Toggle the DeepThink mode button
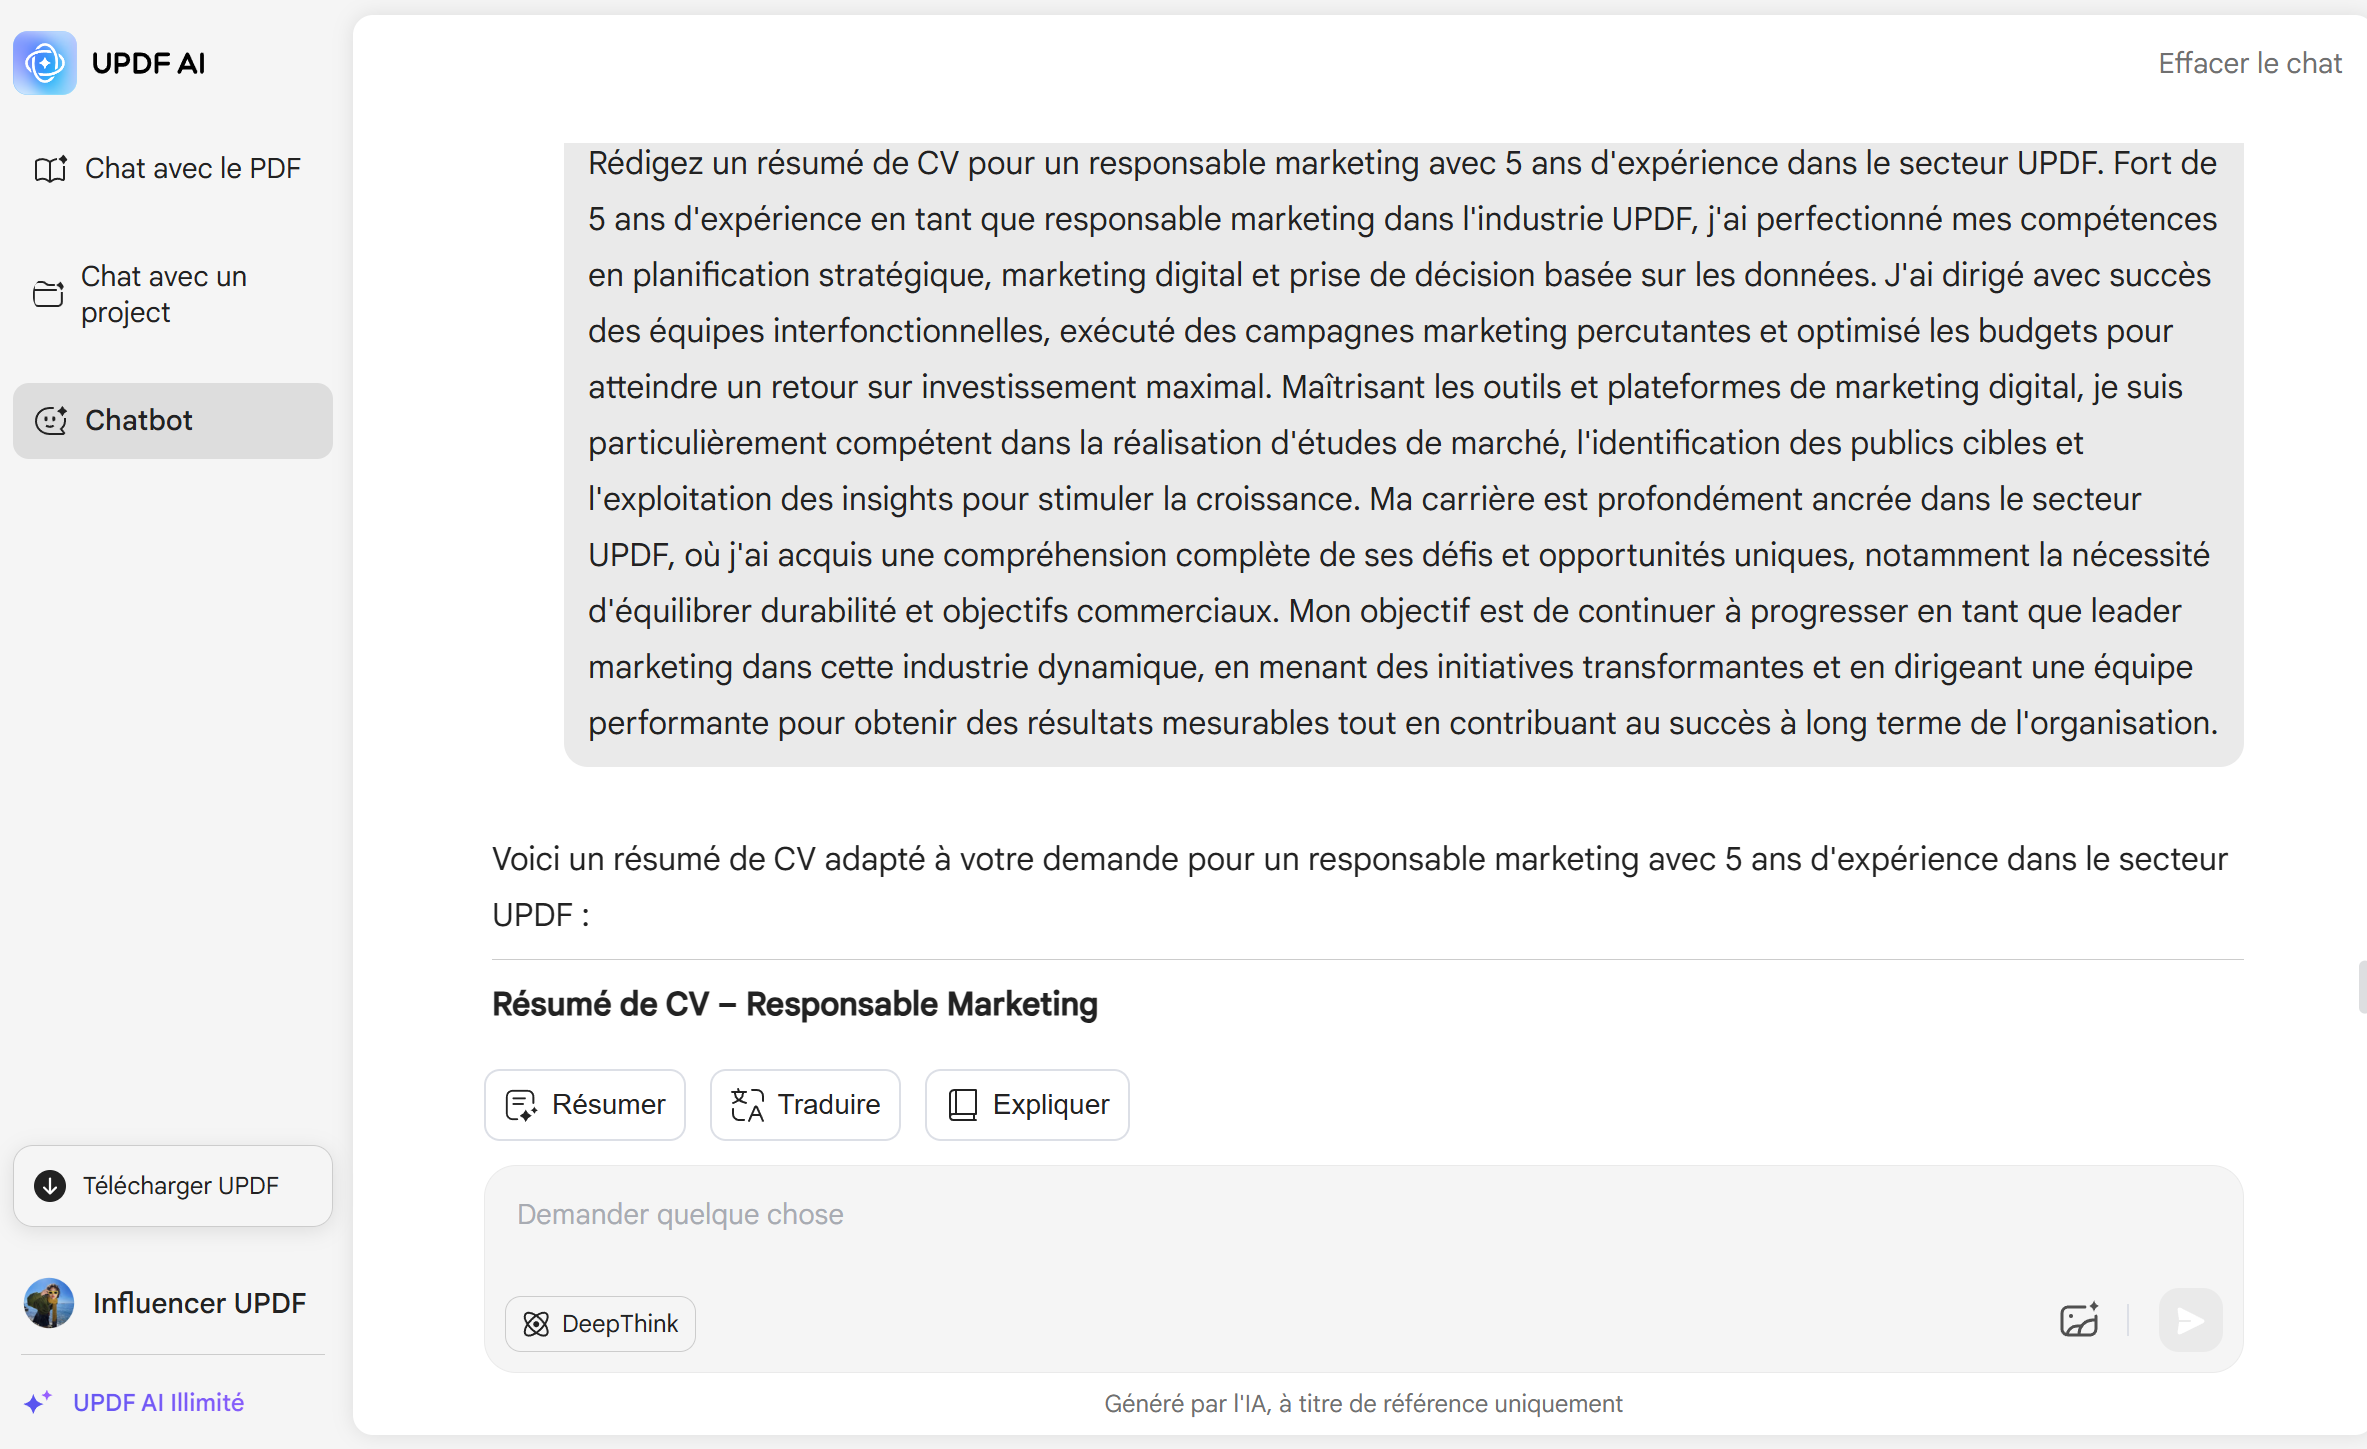The image size is (2367, 1449). point(600,1324)
